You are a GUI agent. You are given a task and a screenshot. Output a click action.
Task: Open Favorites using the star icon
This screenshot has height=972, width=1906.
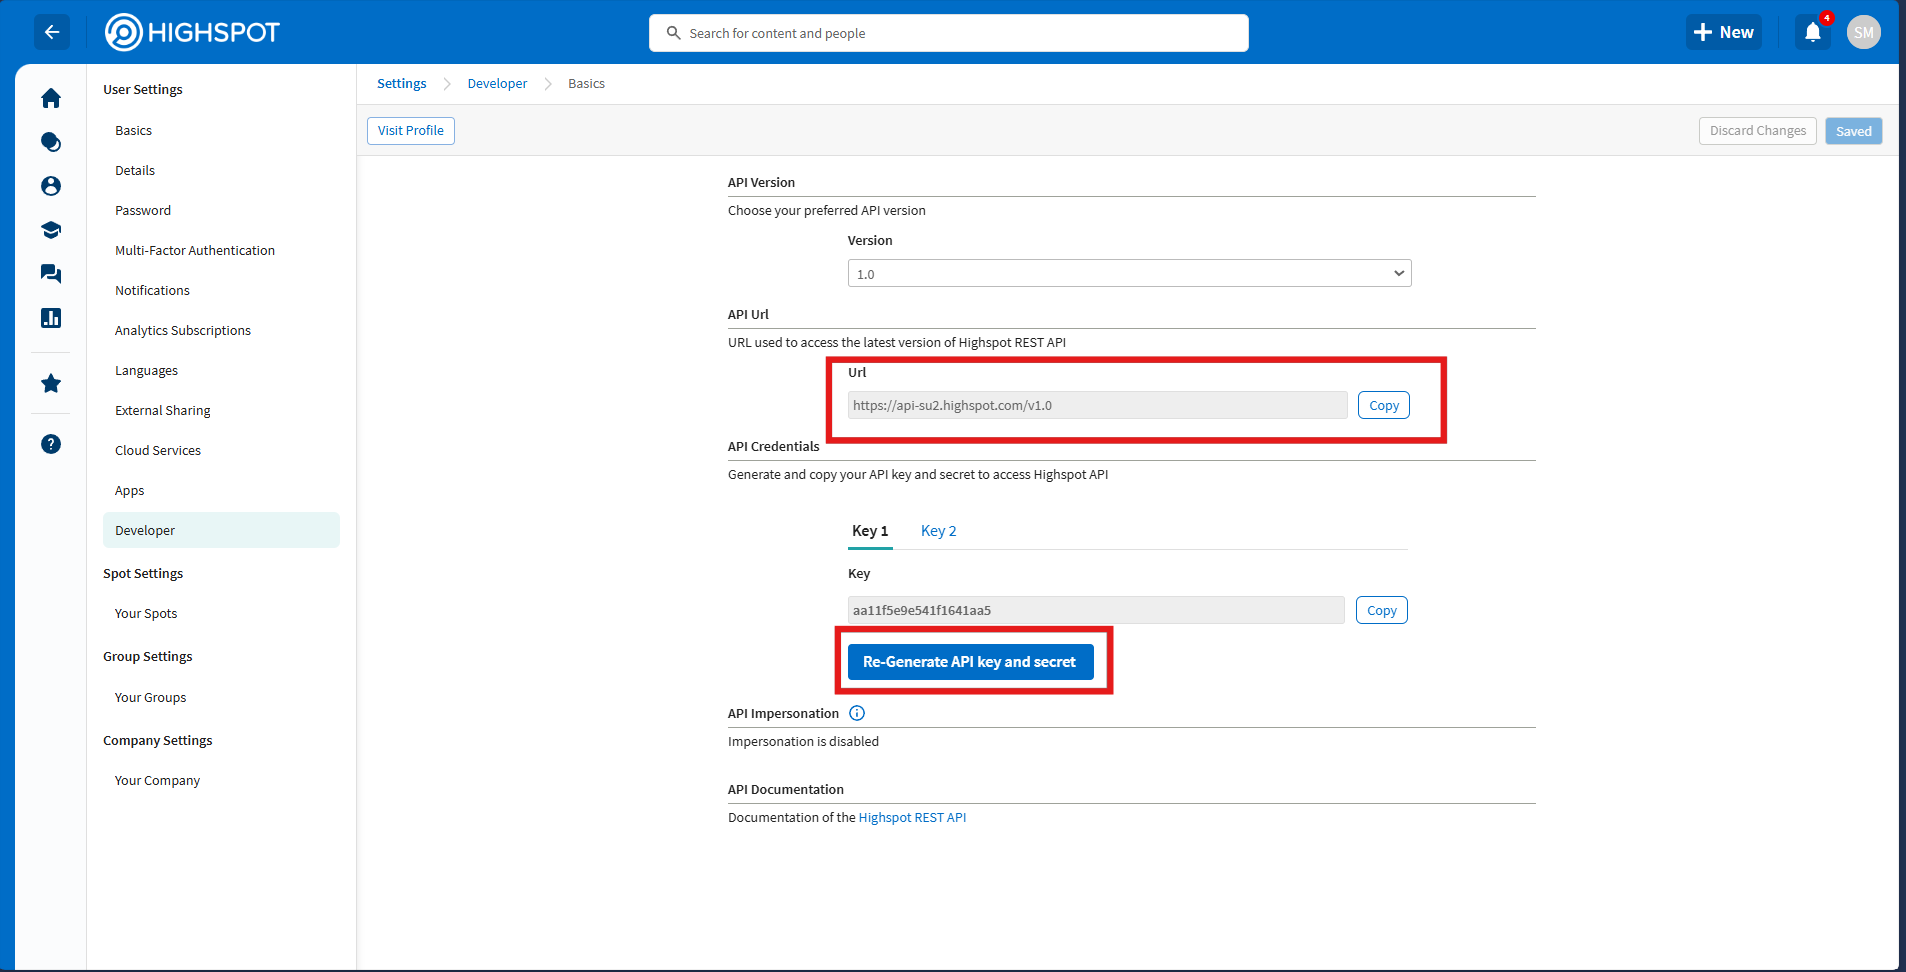[x=51, y=383]
